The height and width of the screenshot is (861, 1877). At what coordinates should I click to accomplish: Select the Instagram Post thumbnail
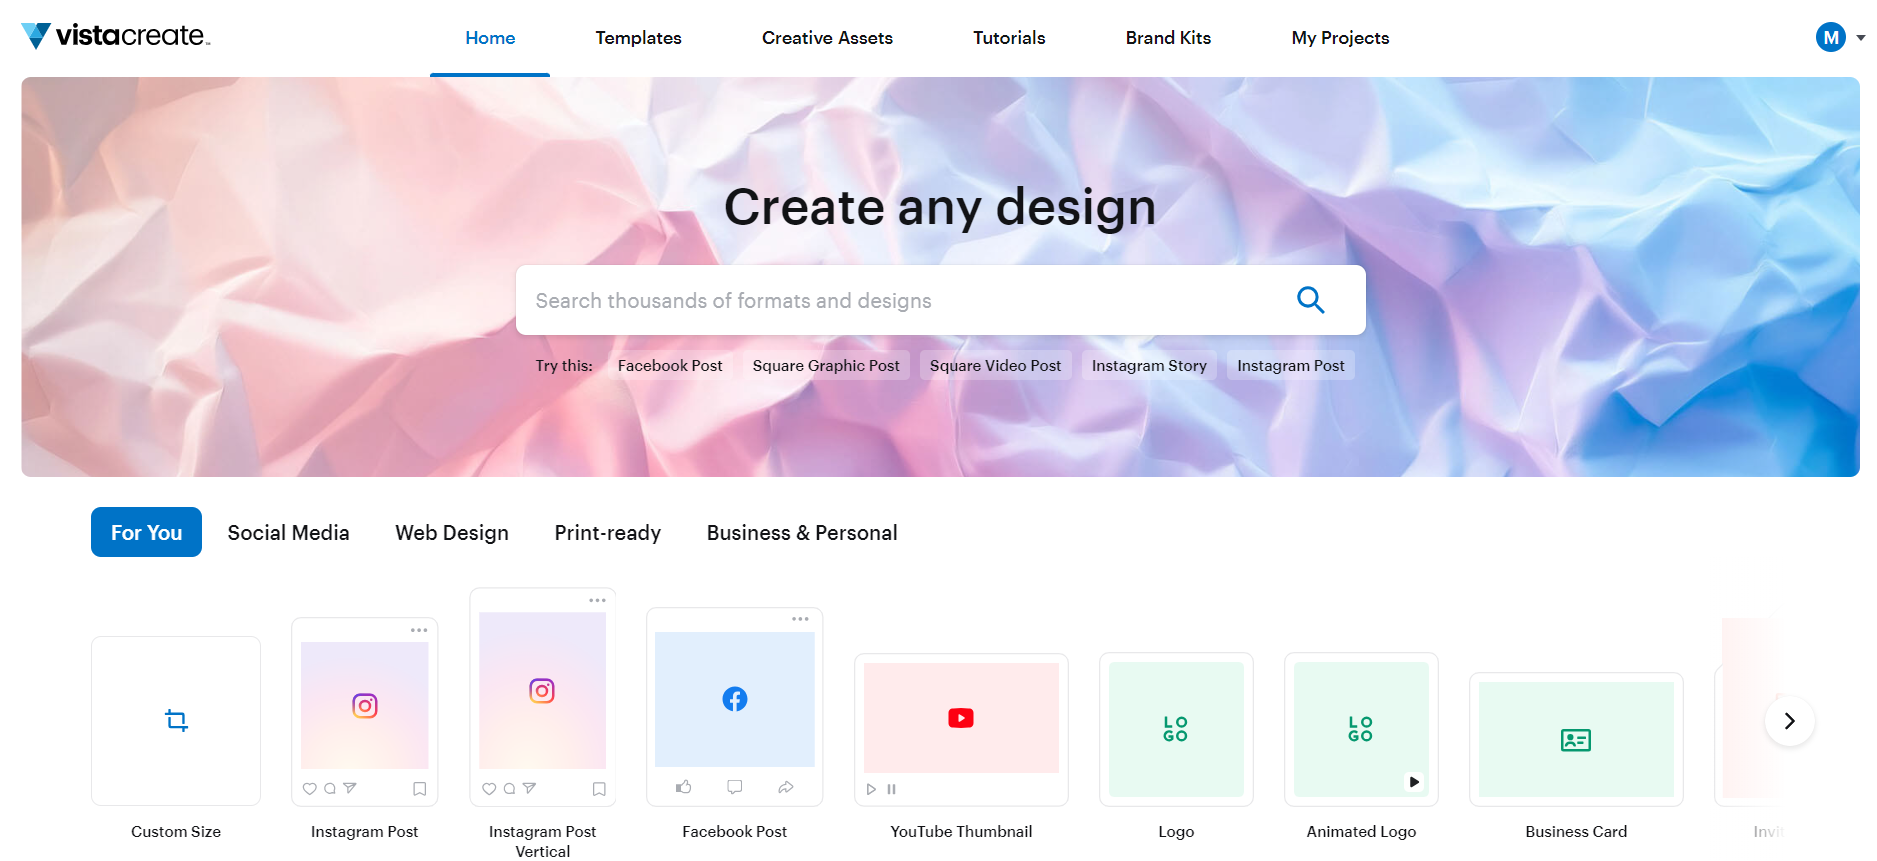point(364,711)
